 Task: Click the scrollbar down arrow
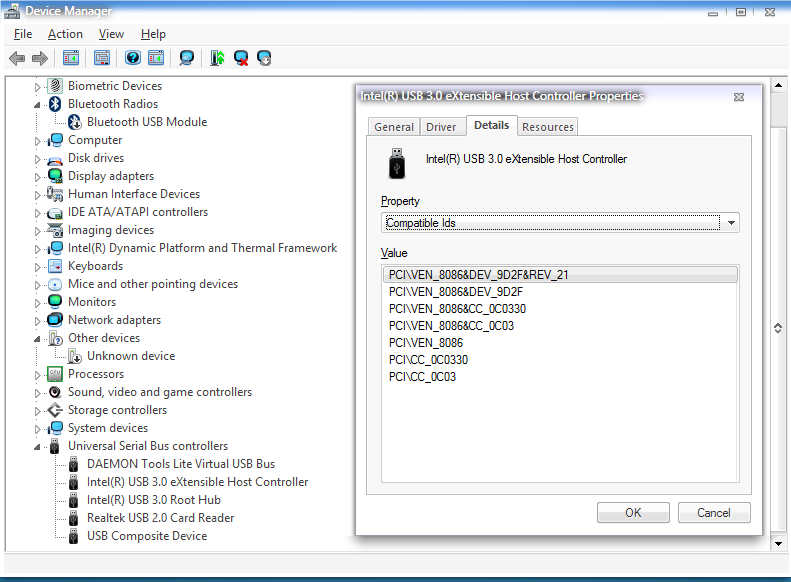tap(778, 544)
